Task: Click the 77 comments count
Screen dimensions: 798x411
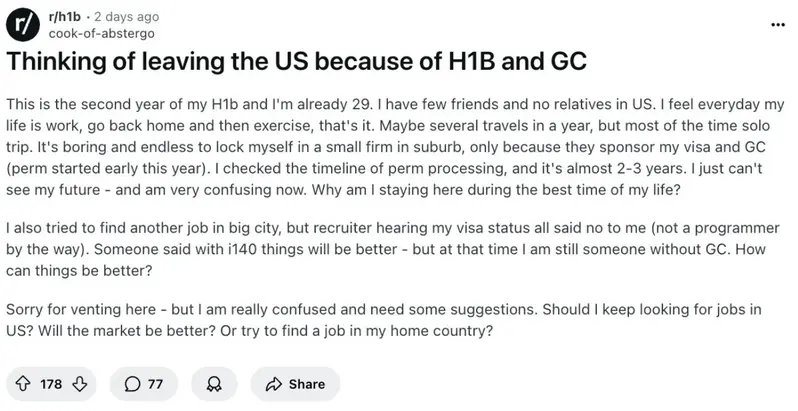Action: 155,384
